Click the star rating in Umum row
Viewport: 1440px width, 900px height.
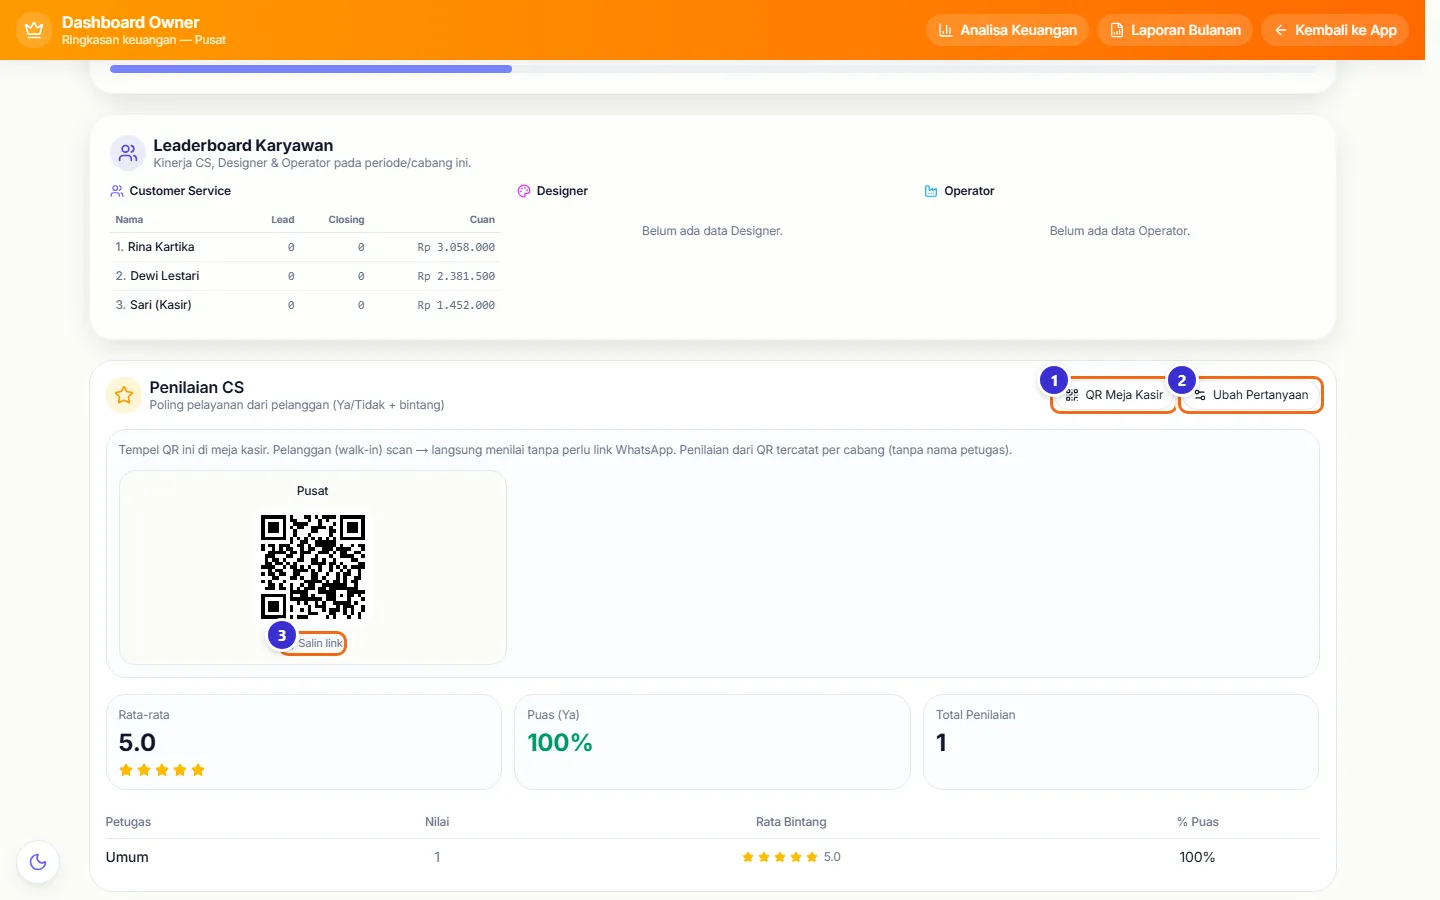coord(780,857)
